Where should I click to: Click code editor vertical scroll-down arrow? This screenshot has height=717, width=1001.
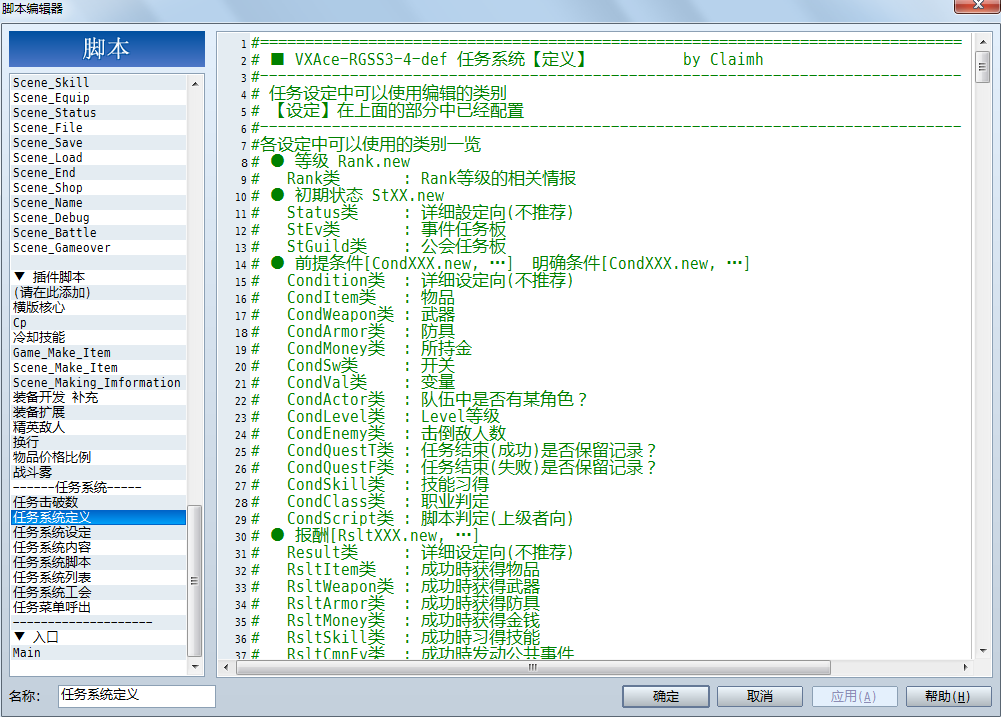(982, 651)
